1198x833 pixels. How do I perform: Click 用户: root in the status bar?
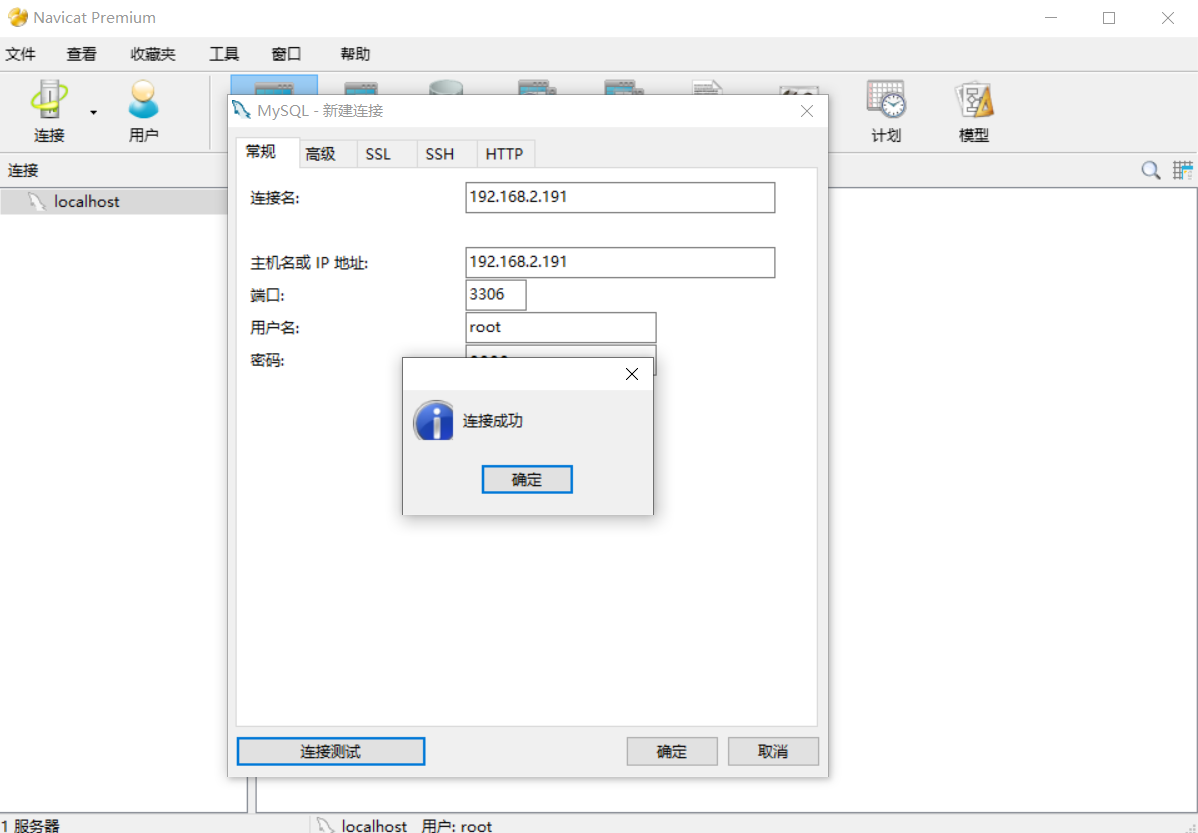tap(456, 826)
